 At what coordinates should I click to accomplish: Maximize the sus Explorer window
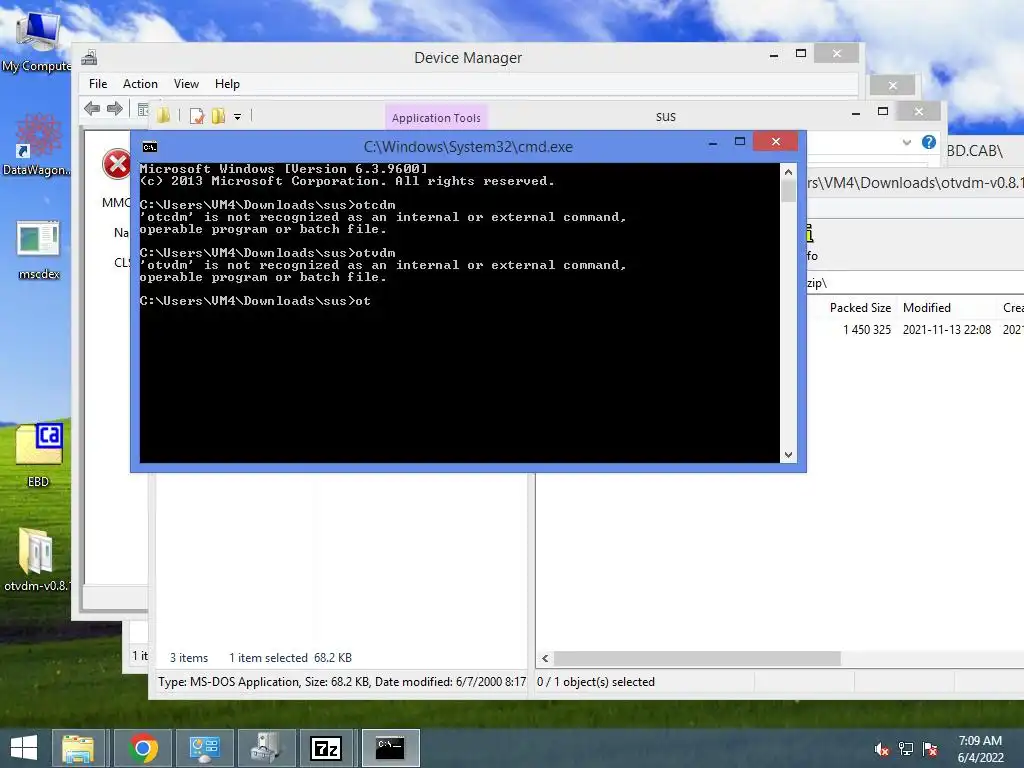tap(883, 112)
